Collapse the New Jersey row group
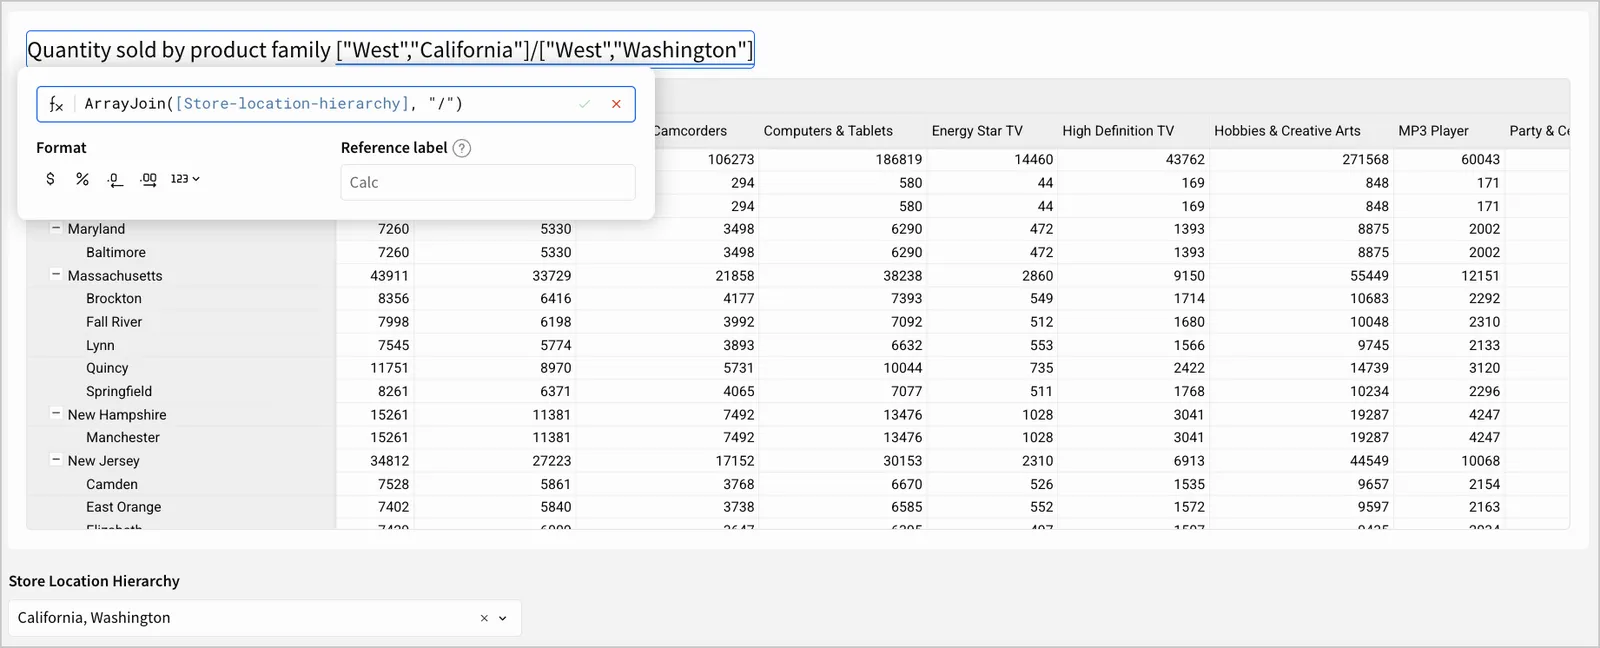This screenshot has width=1600, height=648. tap(56, 459)
